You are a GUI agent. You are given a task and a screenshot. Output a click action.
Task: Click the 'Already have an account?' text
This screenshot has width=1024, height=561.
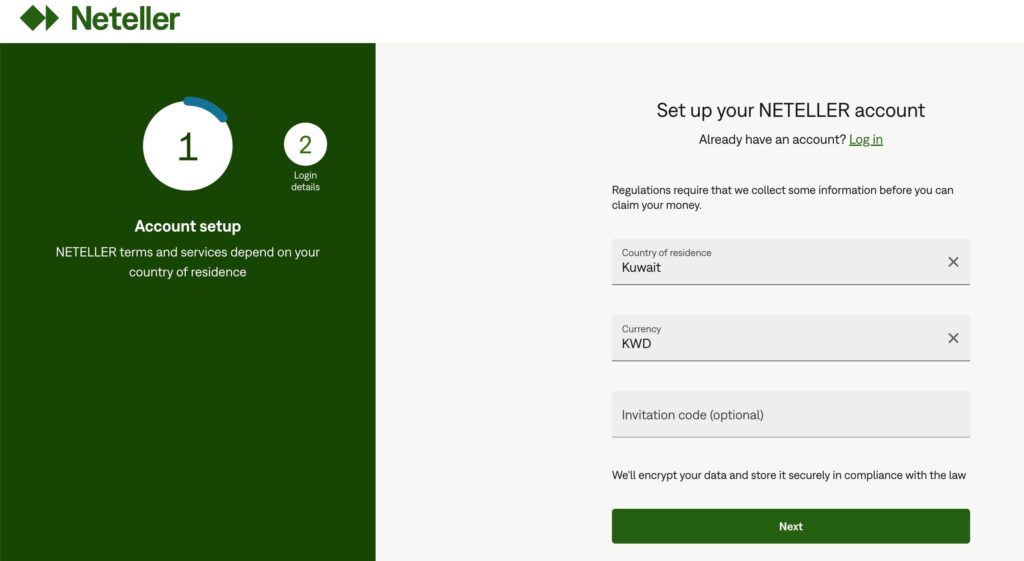(x=771, y=140)
